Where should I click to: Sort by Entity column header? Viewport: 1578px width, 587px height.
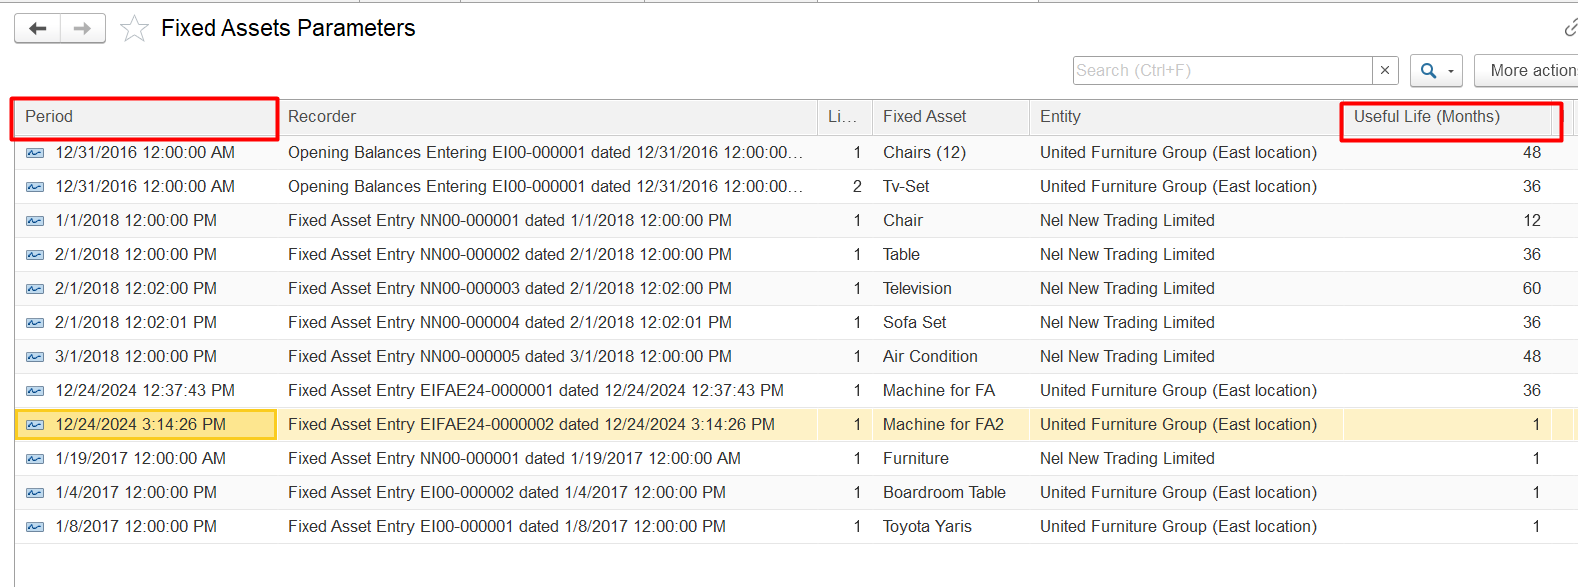click(x=1186, y=117)
